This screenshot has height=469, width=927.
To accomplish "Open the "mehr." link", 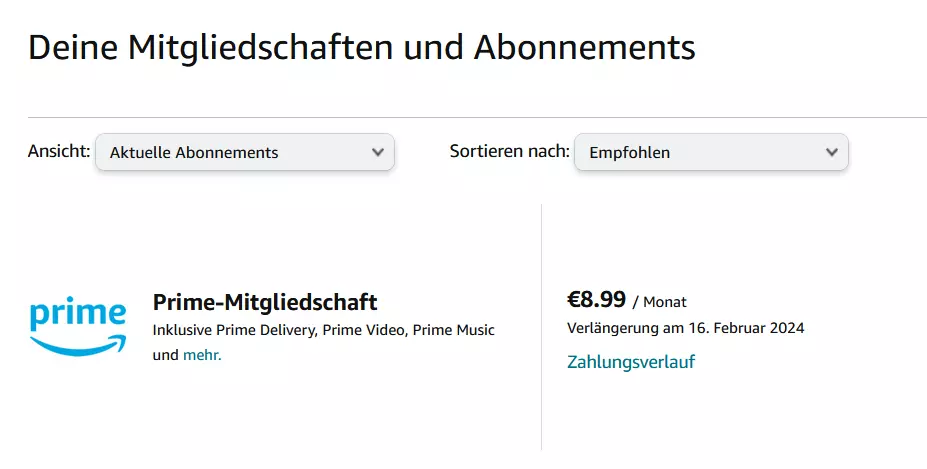I will (202, 355).
